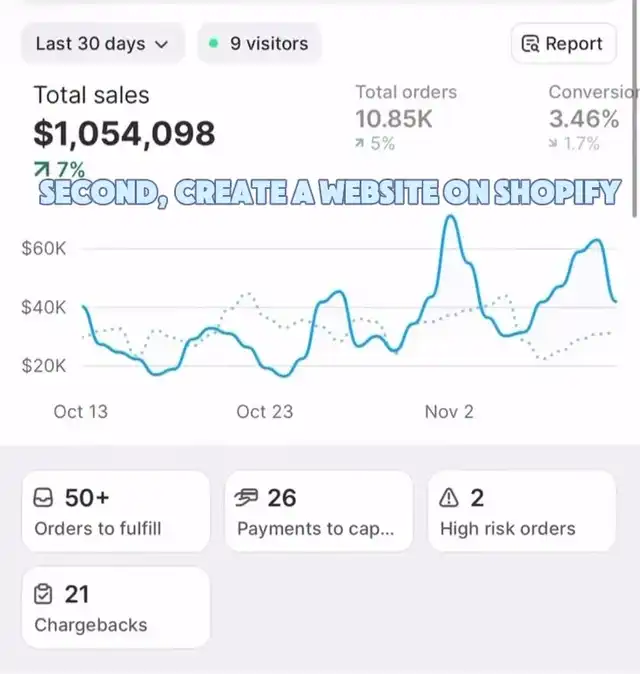Viewport: 640px width, 674px height.
Task: Open the 50+ Orders to fulfill card
Action: tap(115, 511)
